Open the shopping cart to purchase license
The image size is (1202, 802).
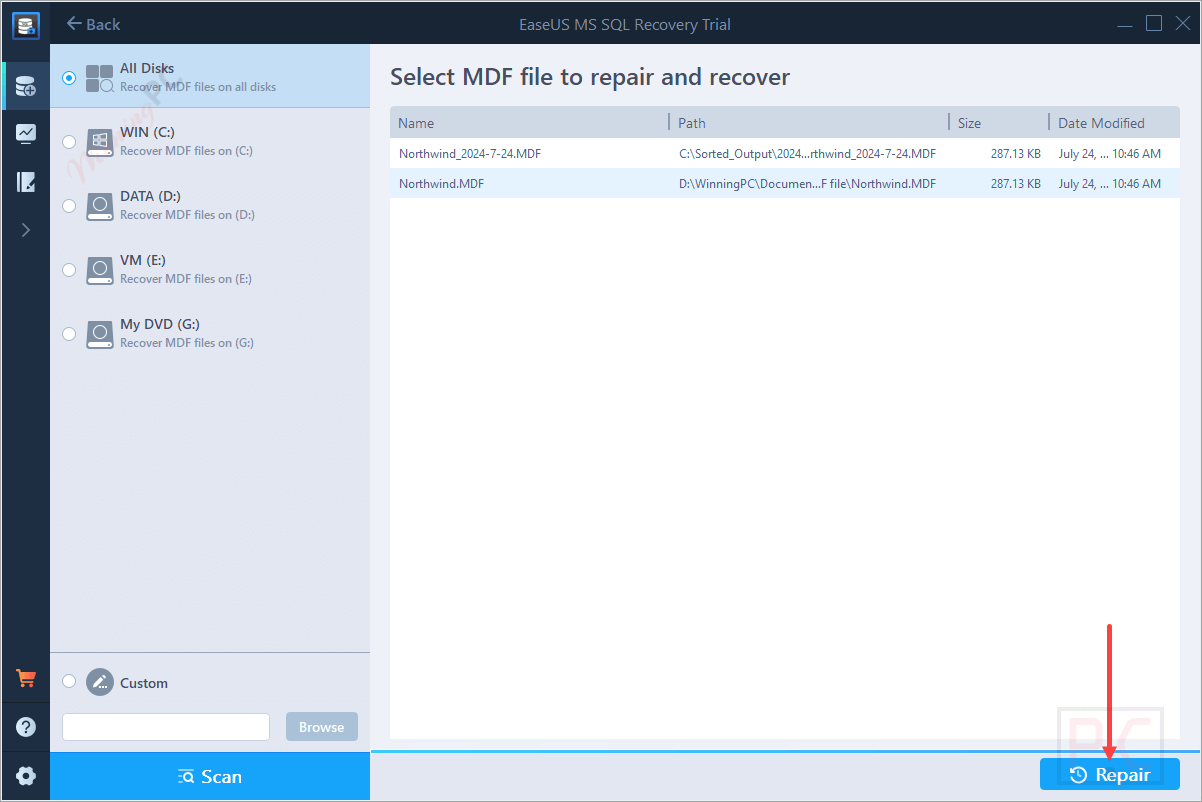tap(24, 677)
